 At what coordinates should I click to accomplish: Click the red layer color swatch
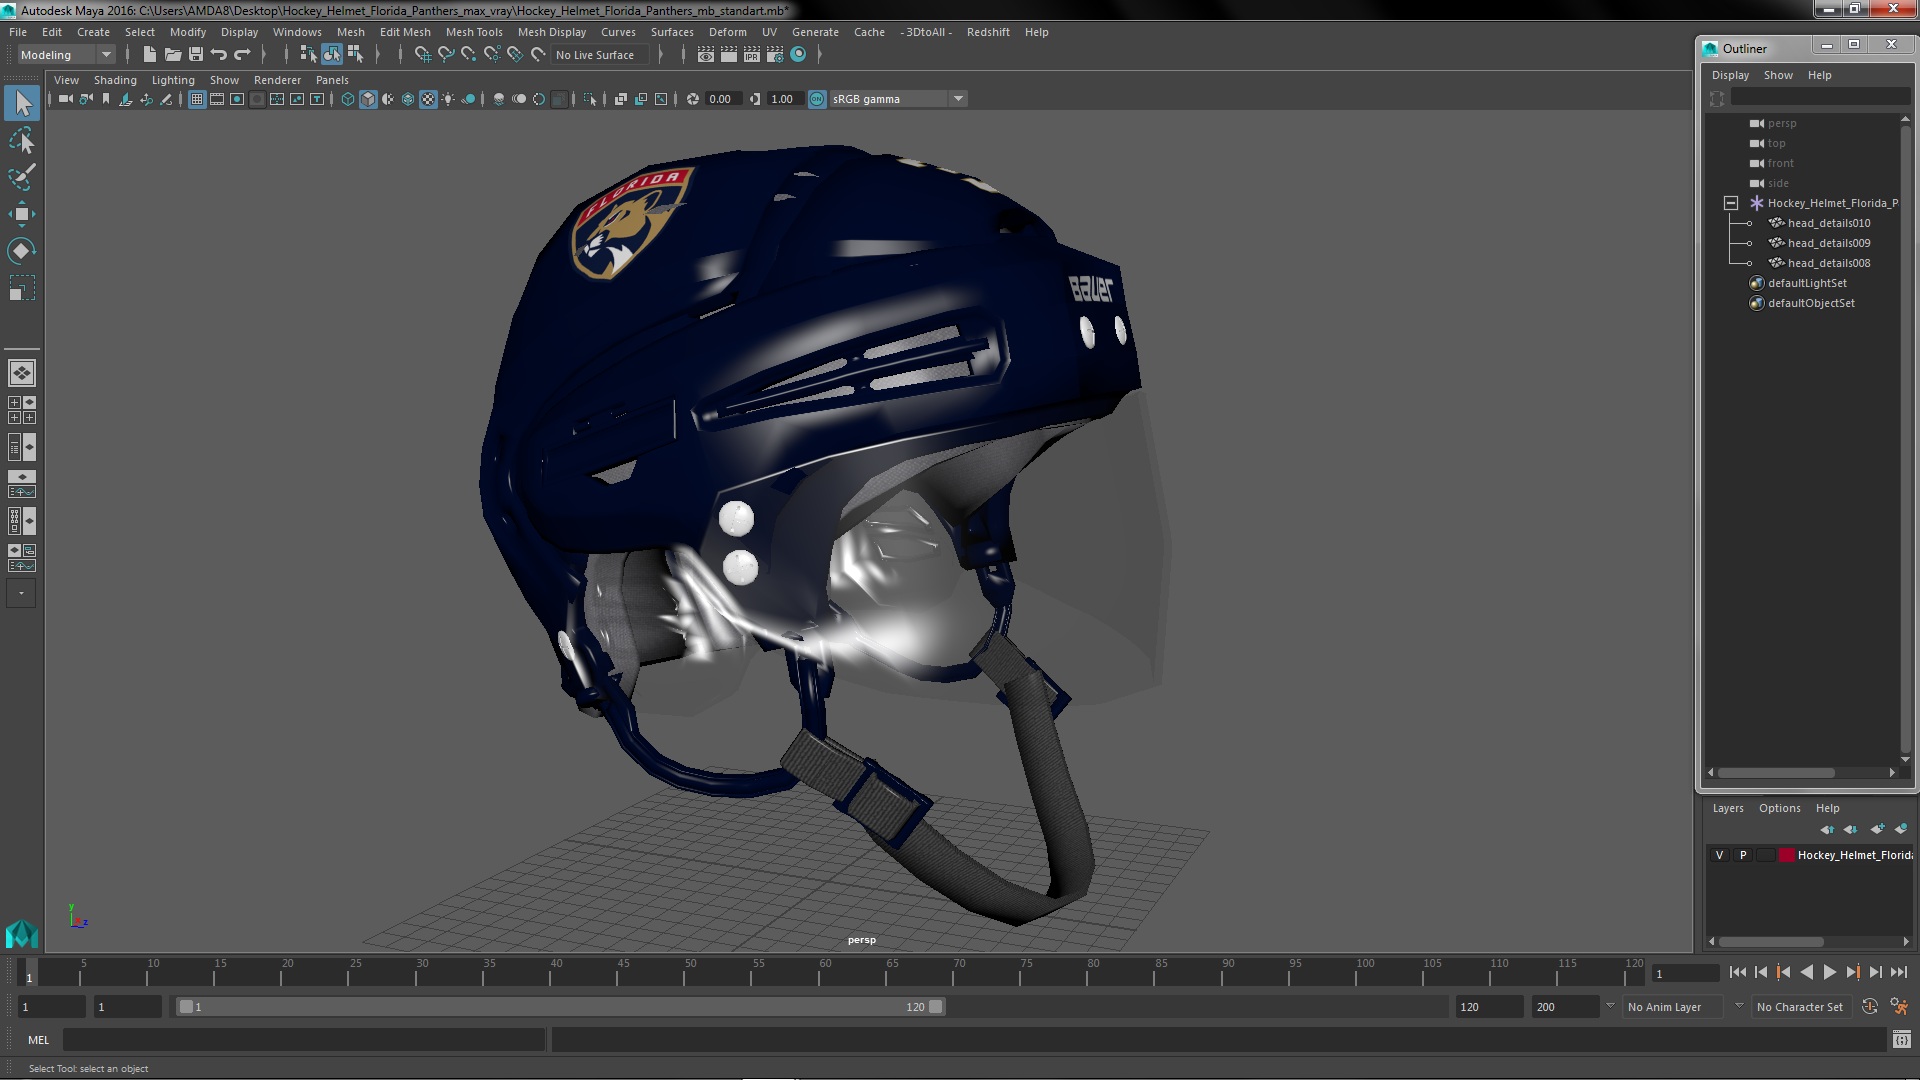click(1786, 855)
